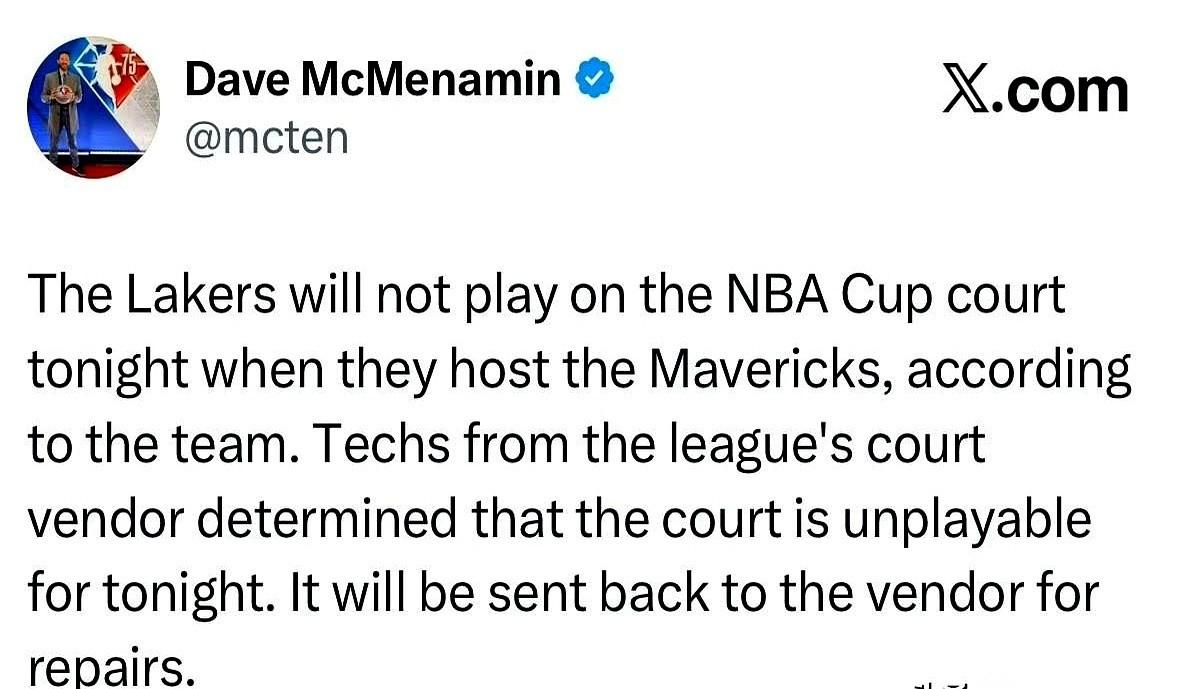Screen dimensions: 1179x689
Task: Click the phrase NBA Cup court
Action: point(896,296)
